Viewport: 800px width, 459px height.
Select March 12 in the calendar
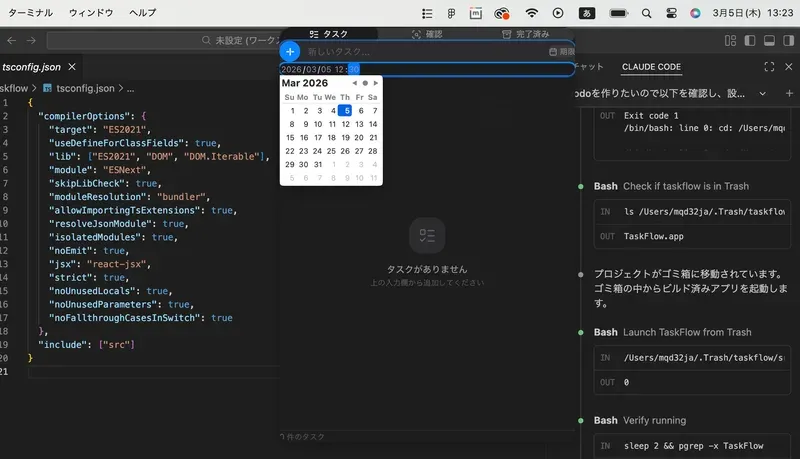[345, 124]
